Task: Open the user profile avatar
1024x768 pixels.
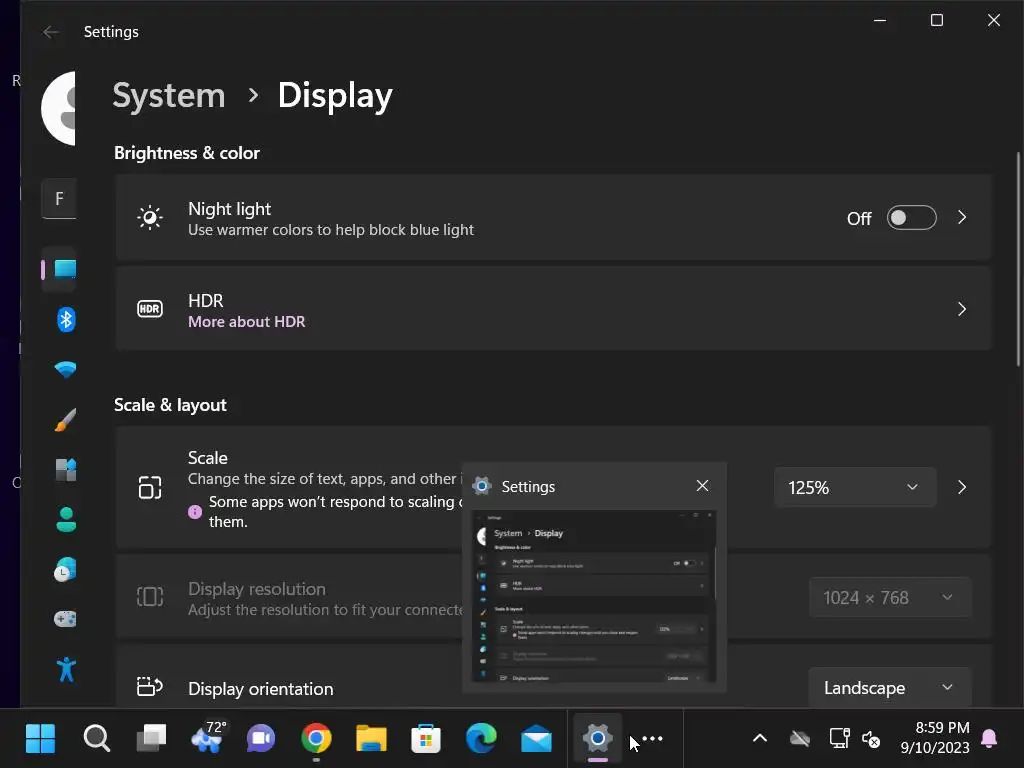Action: pos(59,108)
